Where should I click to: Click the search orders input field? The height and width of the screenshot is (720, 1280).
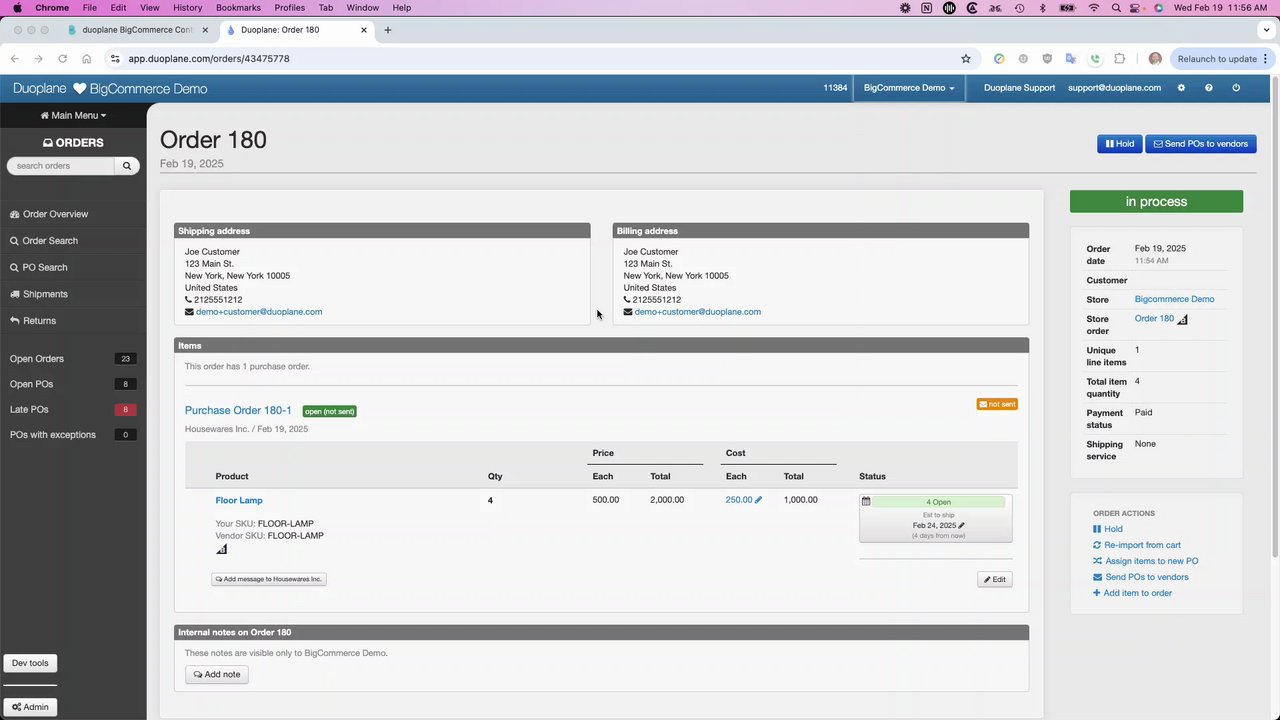61,166
